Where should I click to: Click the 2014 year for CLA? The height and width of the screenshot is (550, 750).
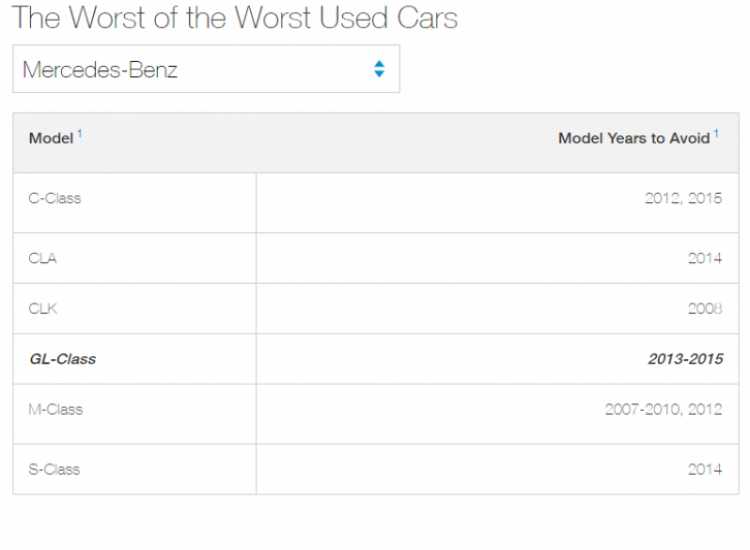(x=705, y=258)
